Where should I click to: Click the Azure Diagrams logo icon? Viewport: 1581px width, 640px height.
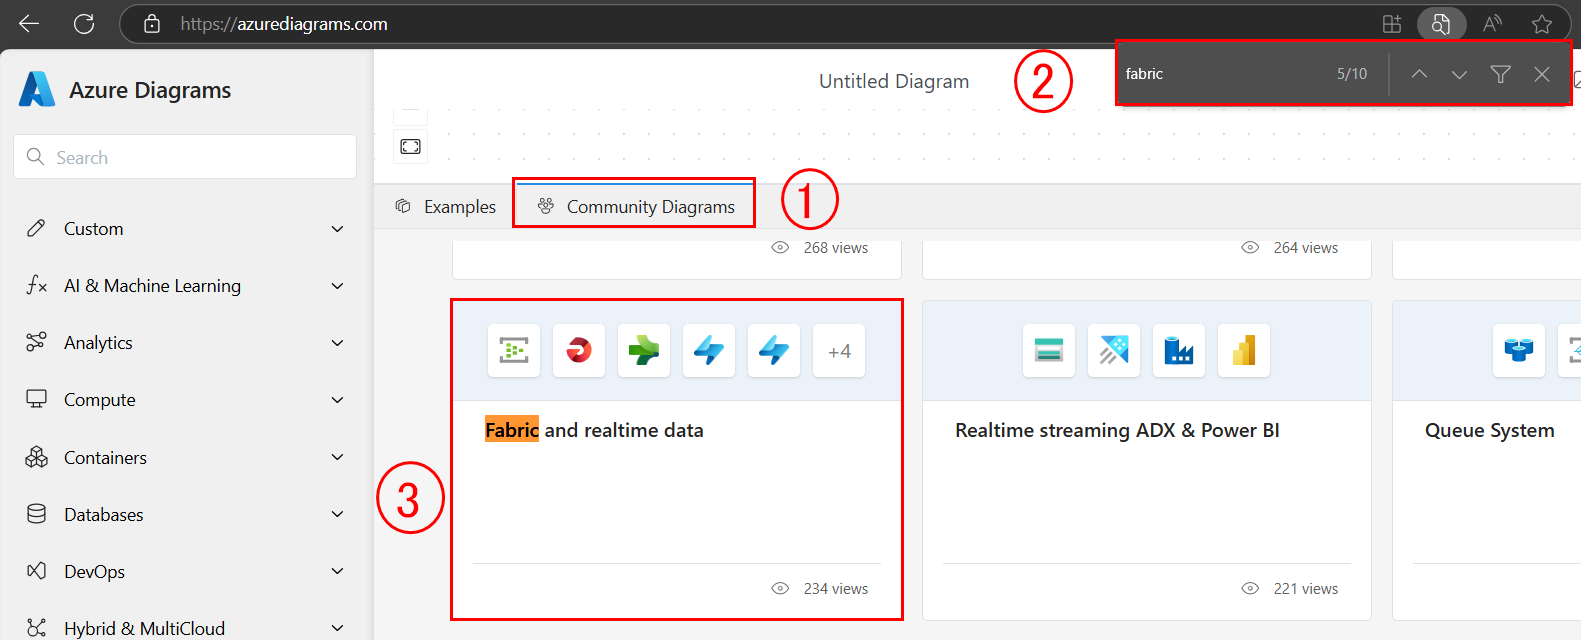[37, 90]
